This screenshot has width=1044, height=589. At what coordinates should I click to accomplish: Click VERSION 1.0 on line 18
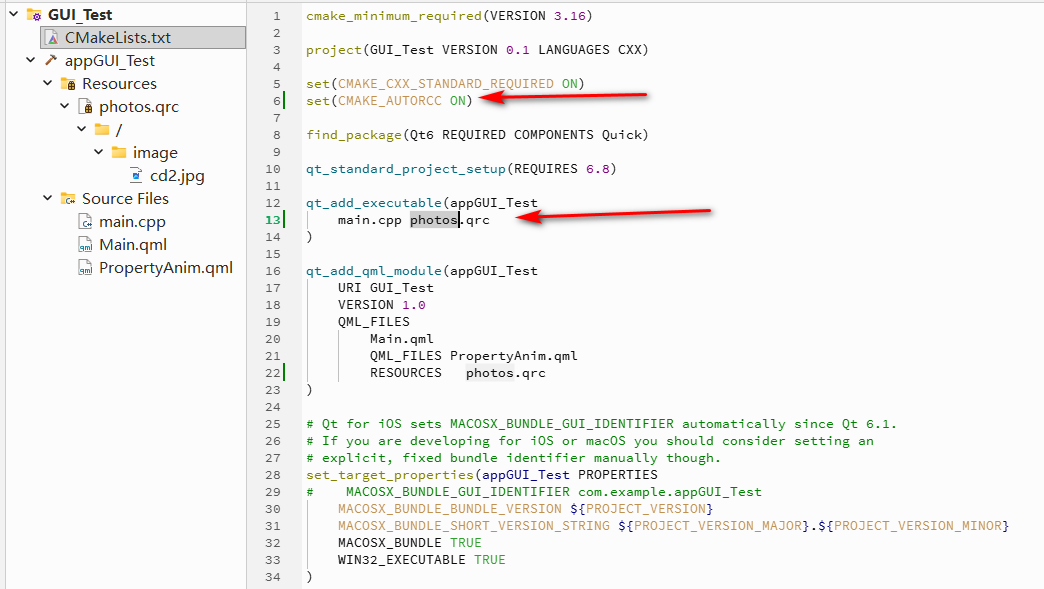point(382,305)
